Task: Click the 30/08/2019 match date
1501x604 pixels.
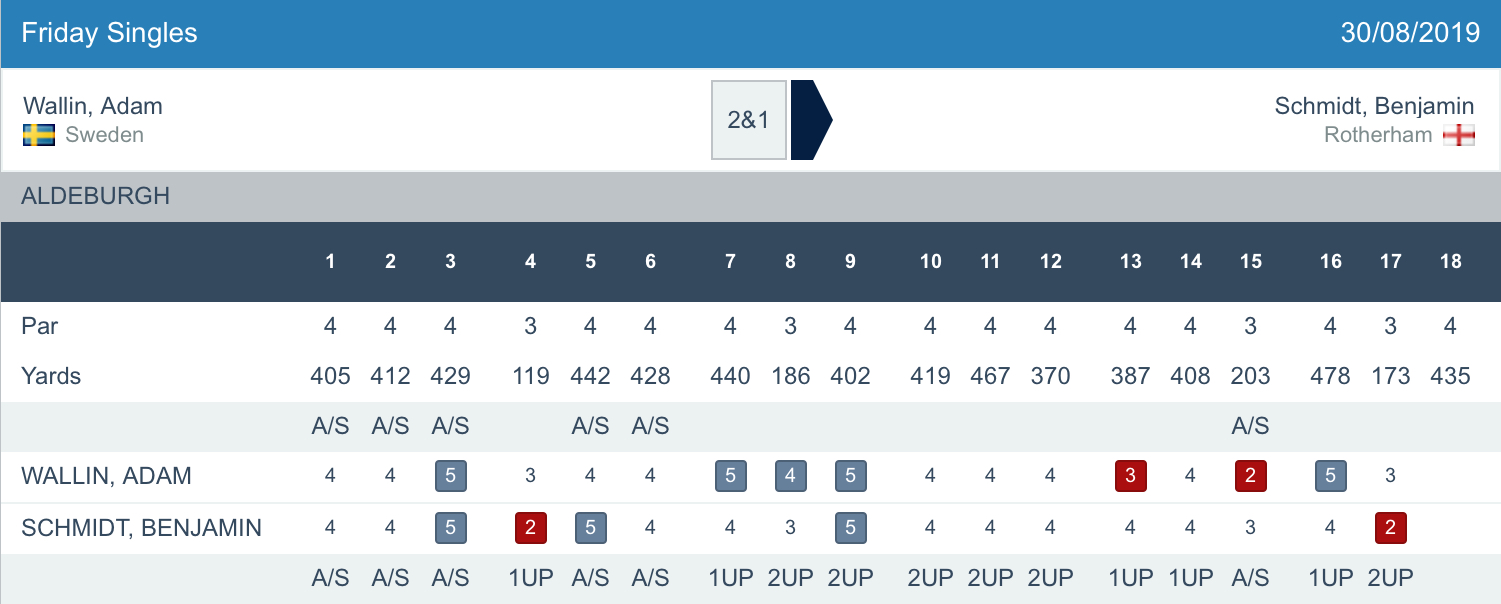Action: pos(1410,33)
